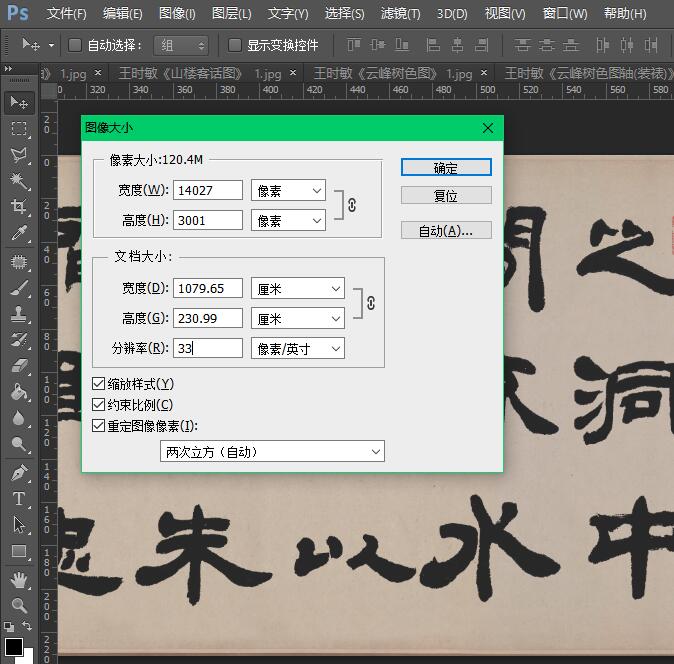The image size is (674, 664).
Task: Toggle pixel dimensions constrain link icon
Action: (352, 205)
